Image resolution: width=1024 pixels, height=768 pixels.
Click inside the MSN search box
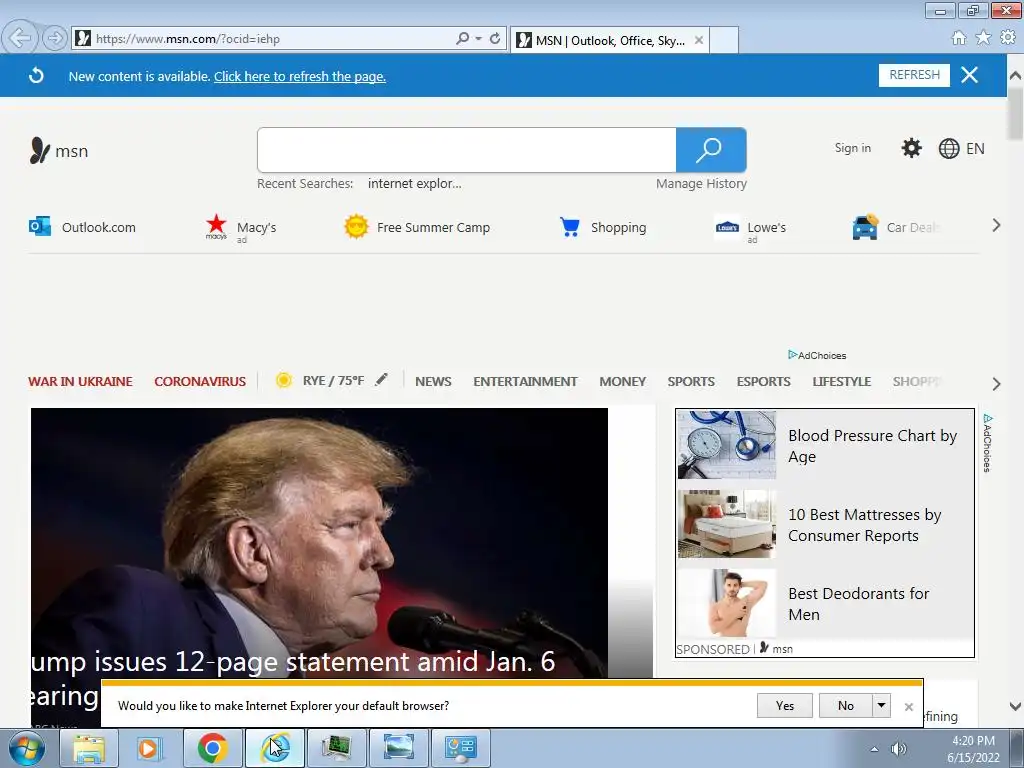coord(466,150)
